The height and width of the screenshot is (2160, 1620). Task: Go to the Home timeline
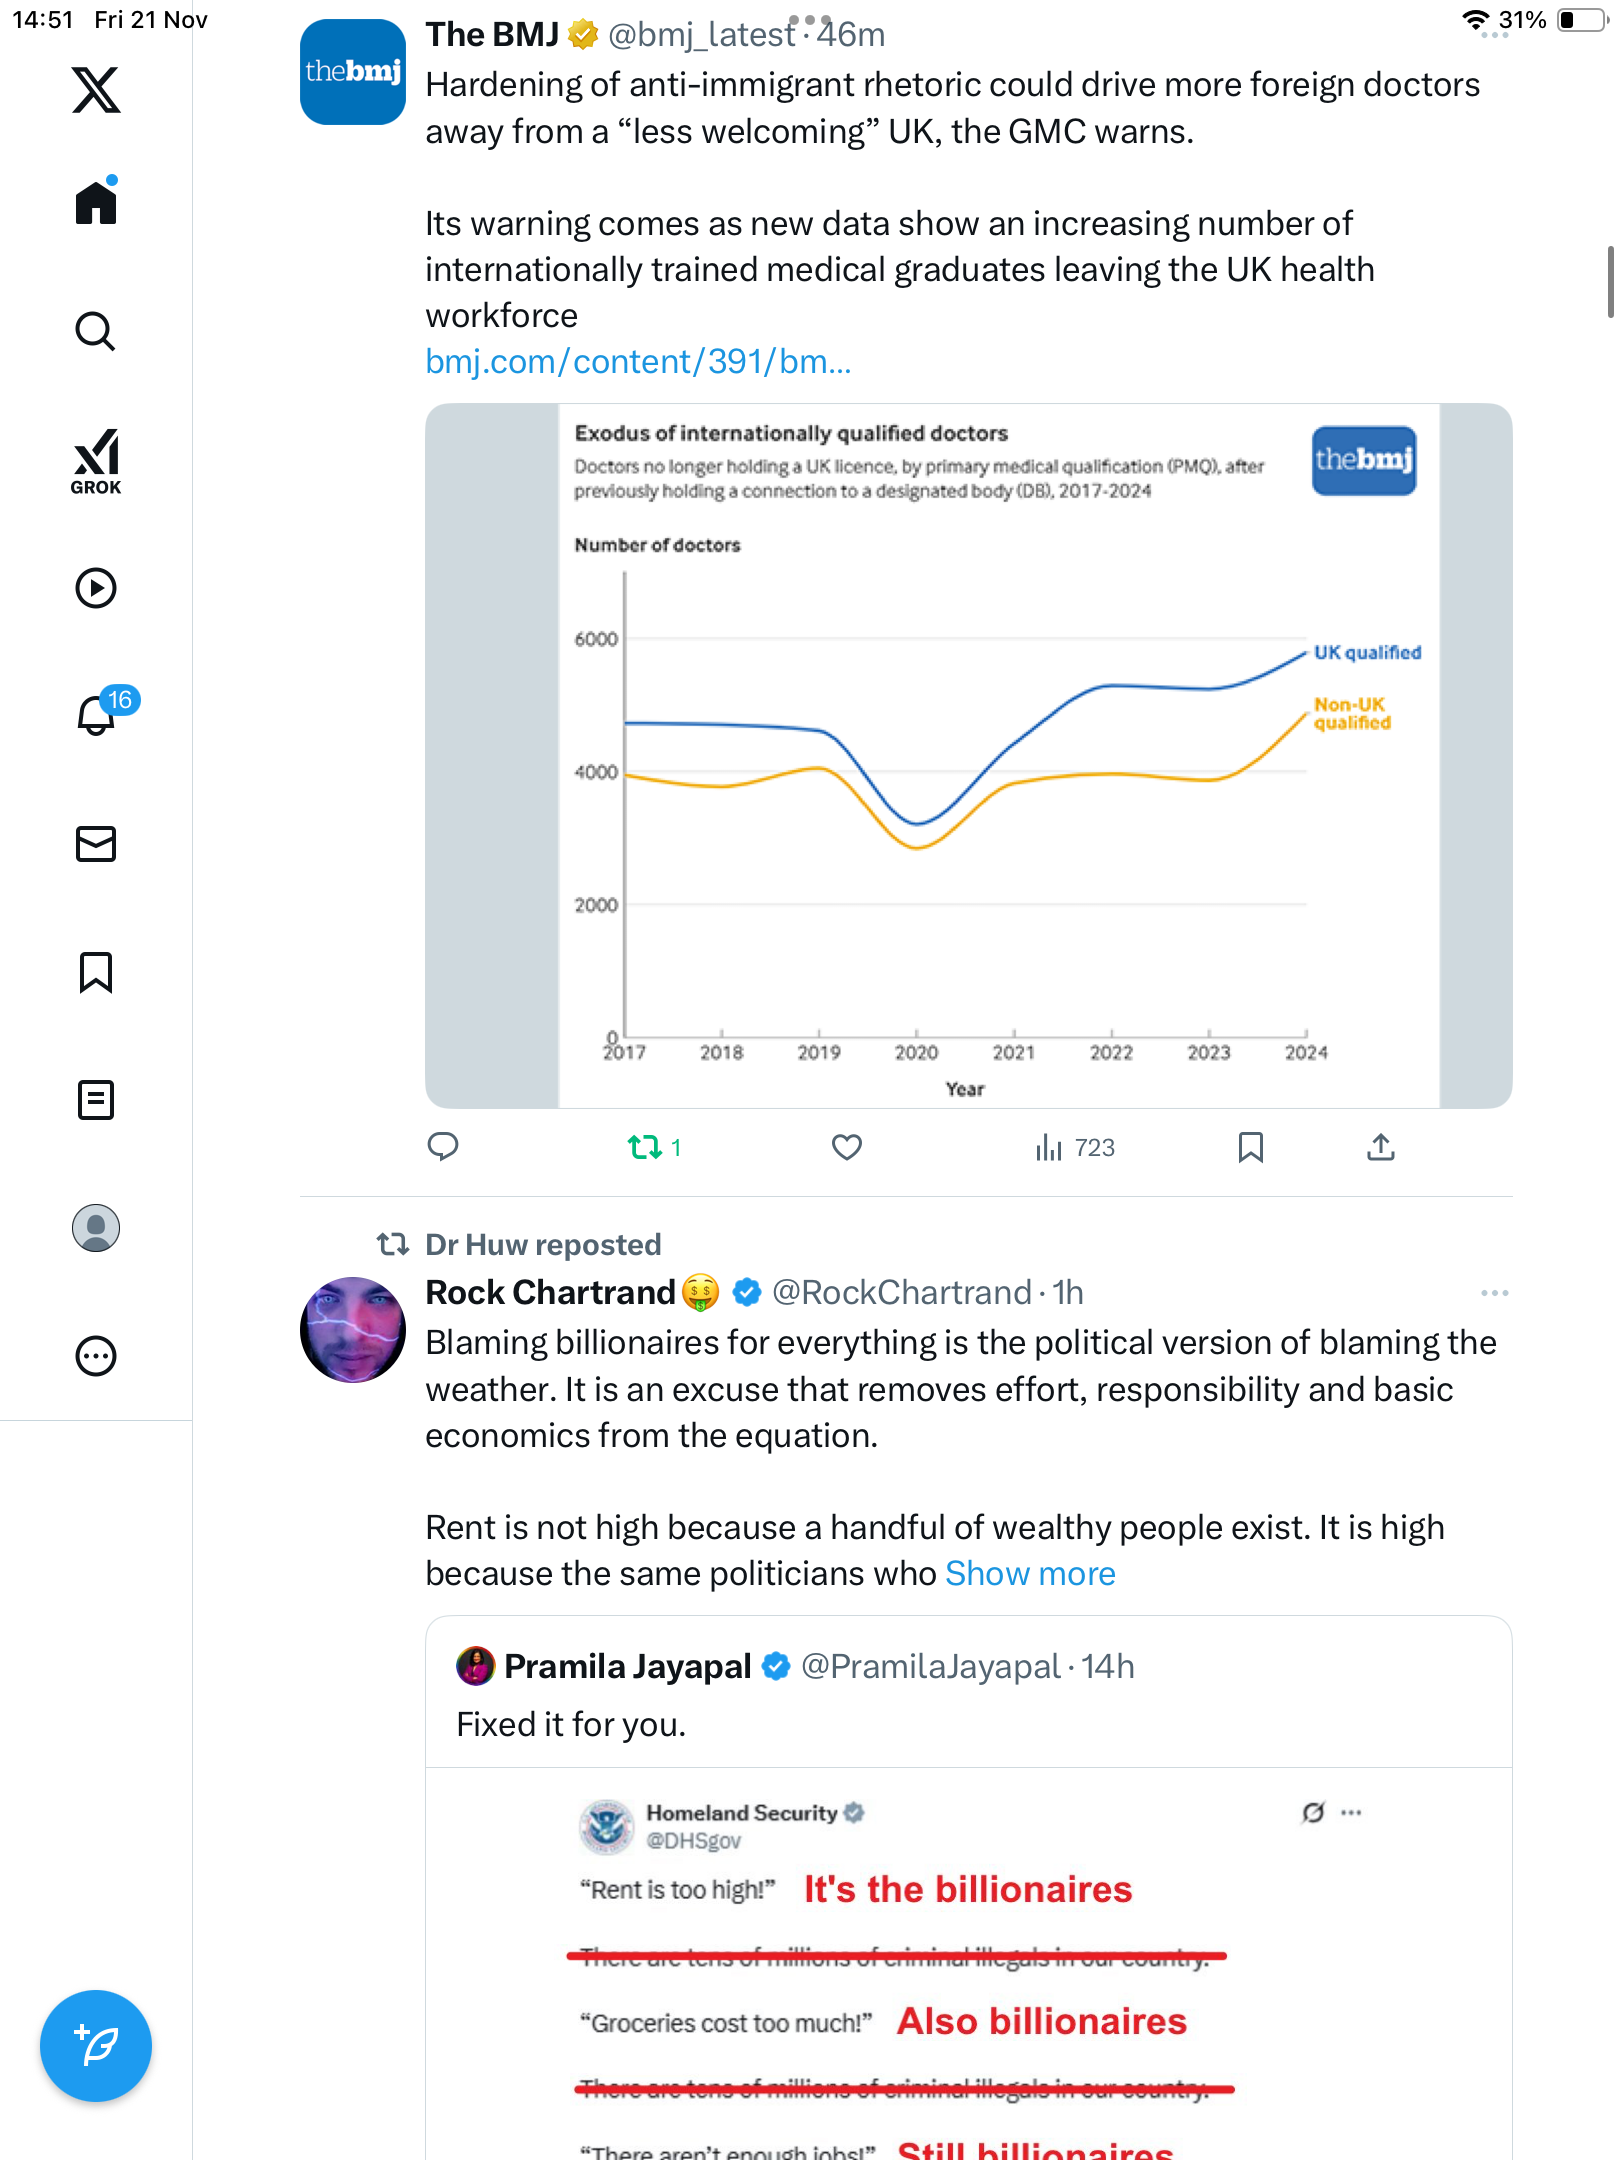pos(96,204)
